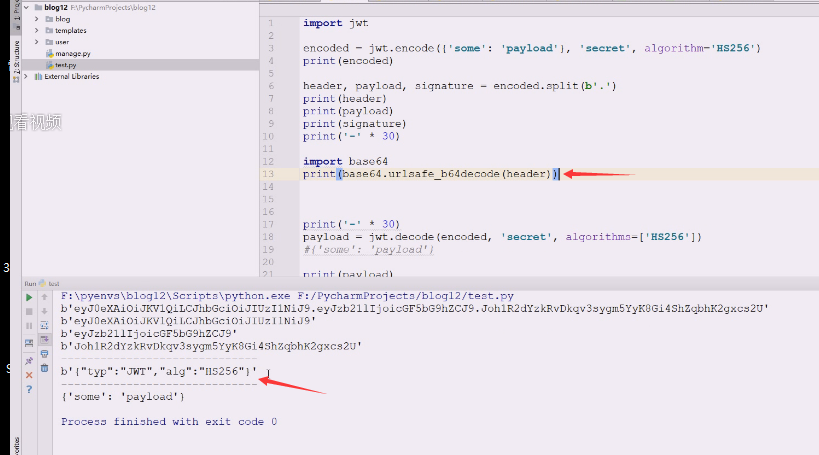Screen dimensions: 819x455
Task: Click the jwt.encode assignment line
Action: 532,48
